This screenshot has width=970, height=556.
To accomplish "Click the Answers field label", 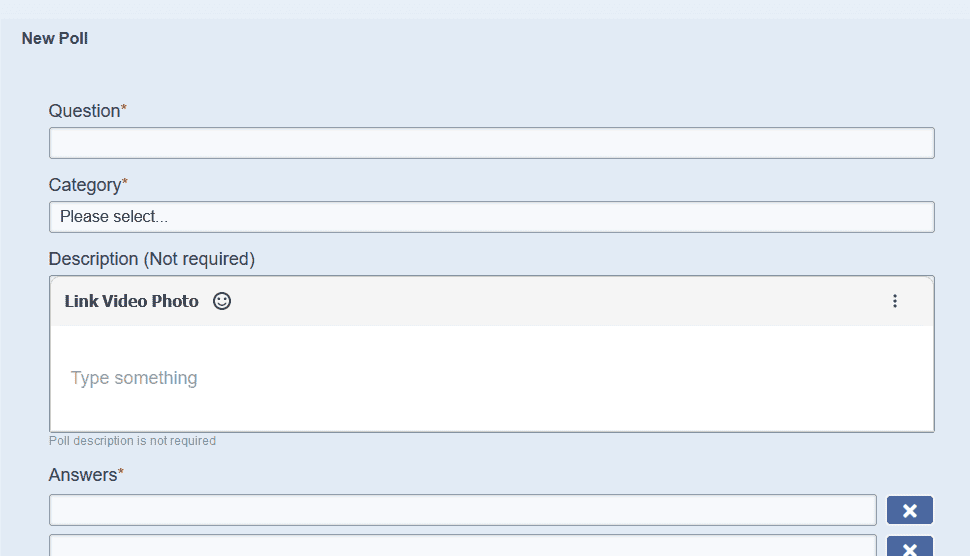I will pos(83,475).
